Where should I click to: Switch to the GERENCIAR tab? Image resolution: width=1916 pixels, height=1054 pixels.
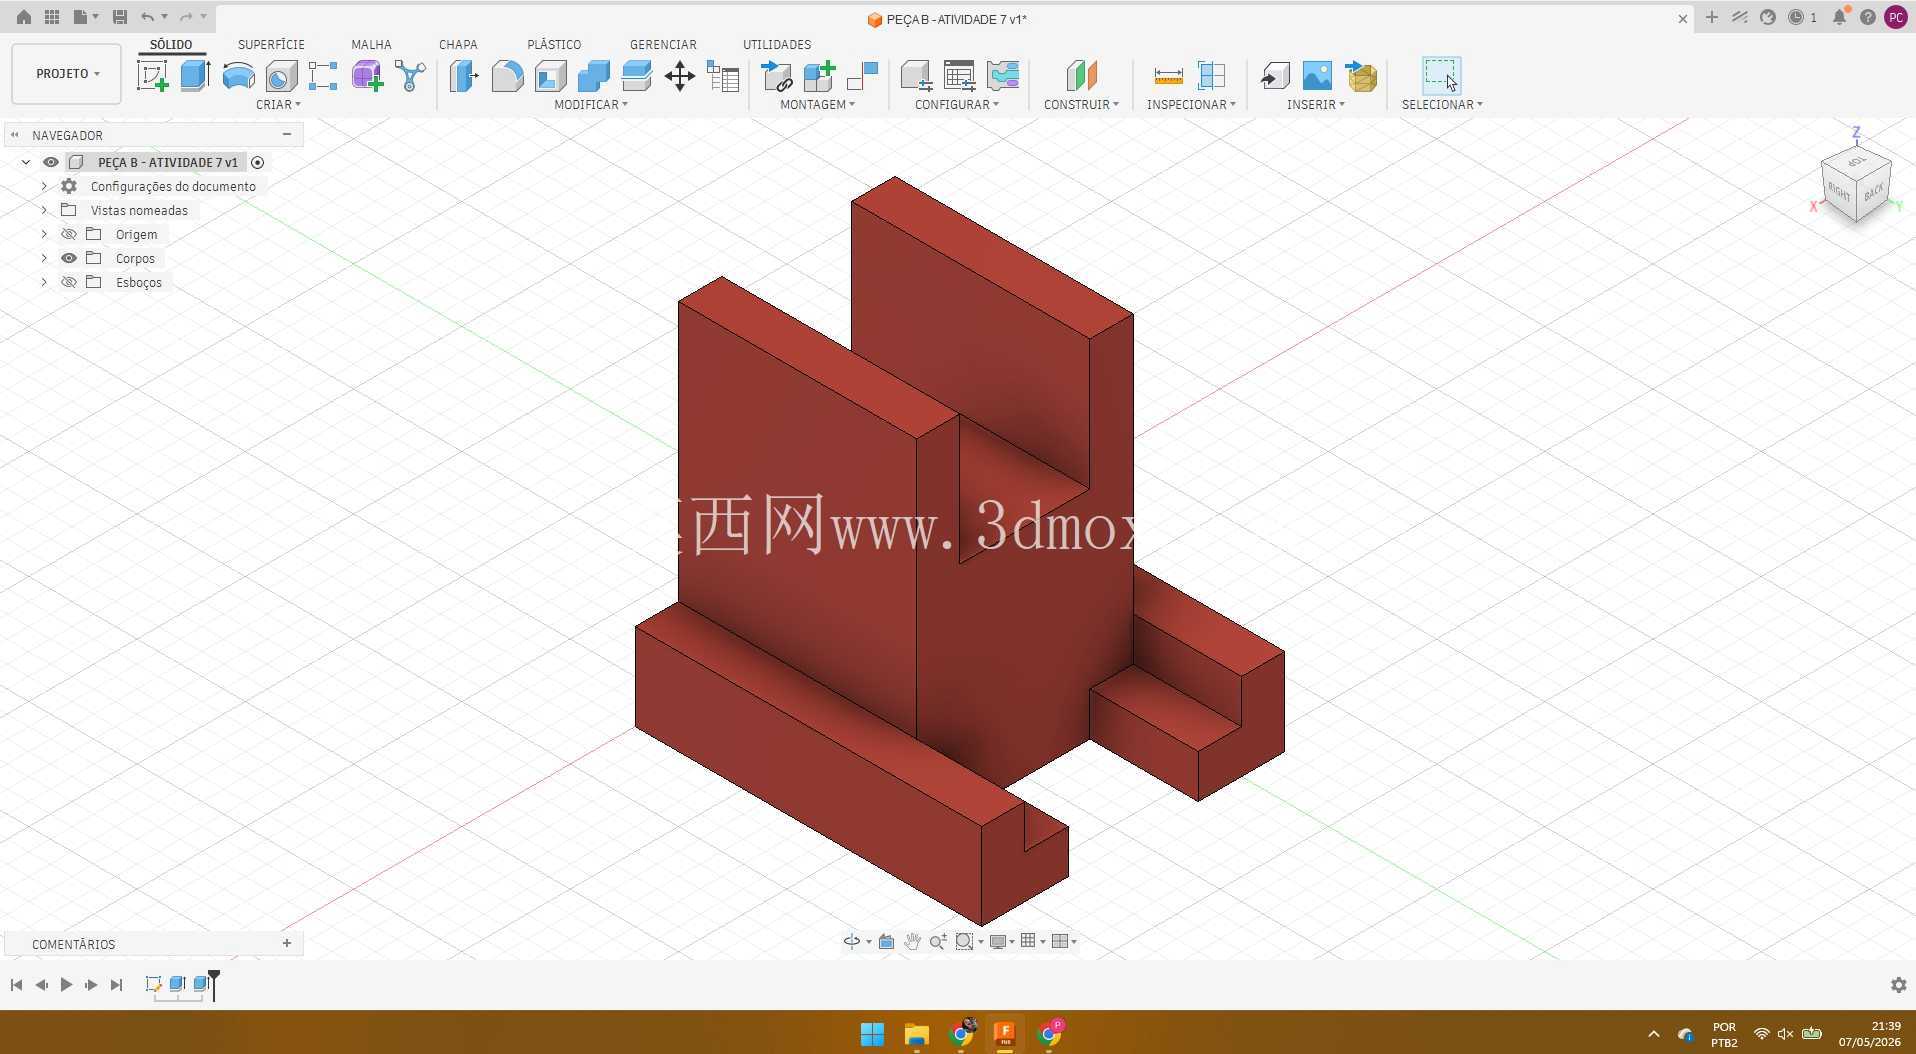663,44
